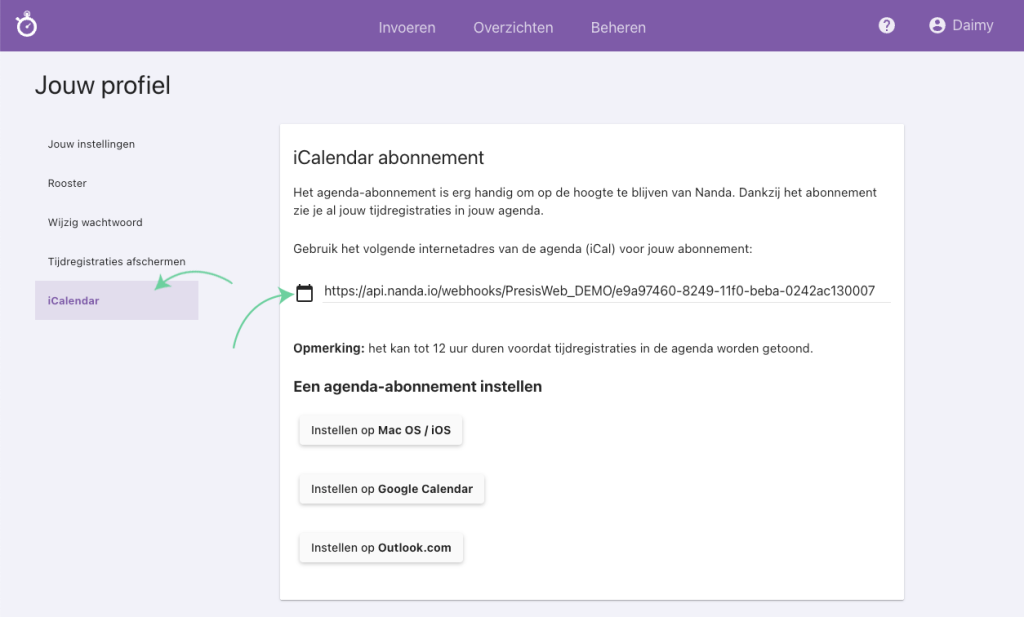Open Tijdregistraties afschermen settings
This screenshot has height=617, width=1024.
[x=116, y=261]
